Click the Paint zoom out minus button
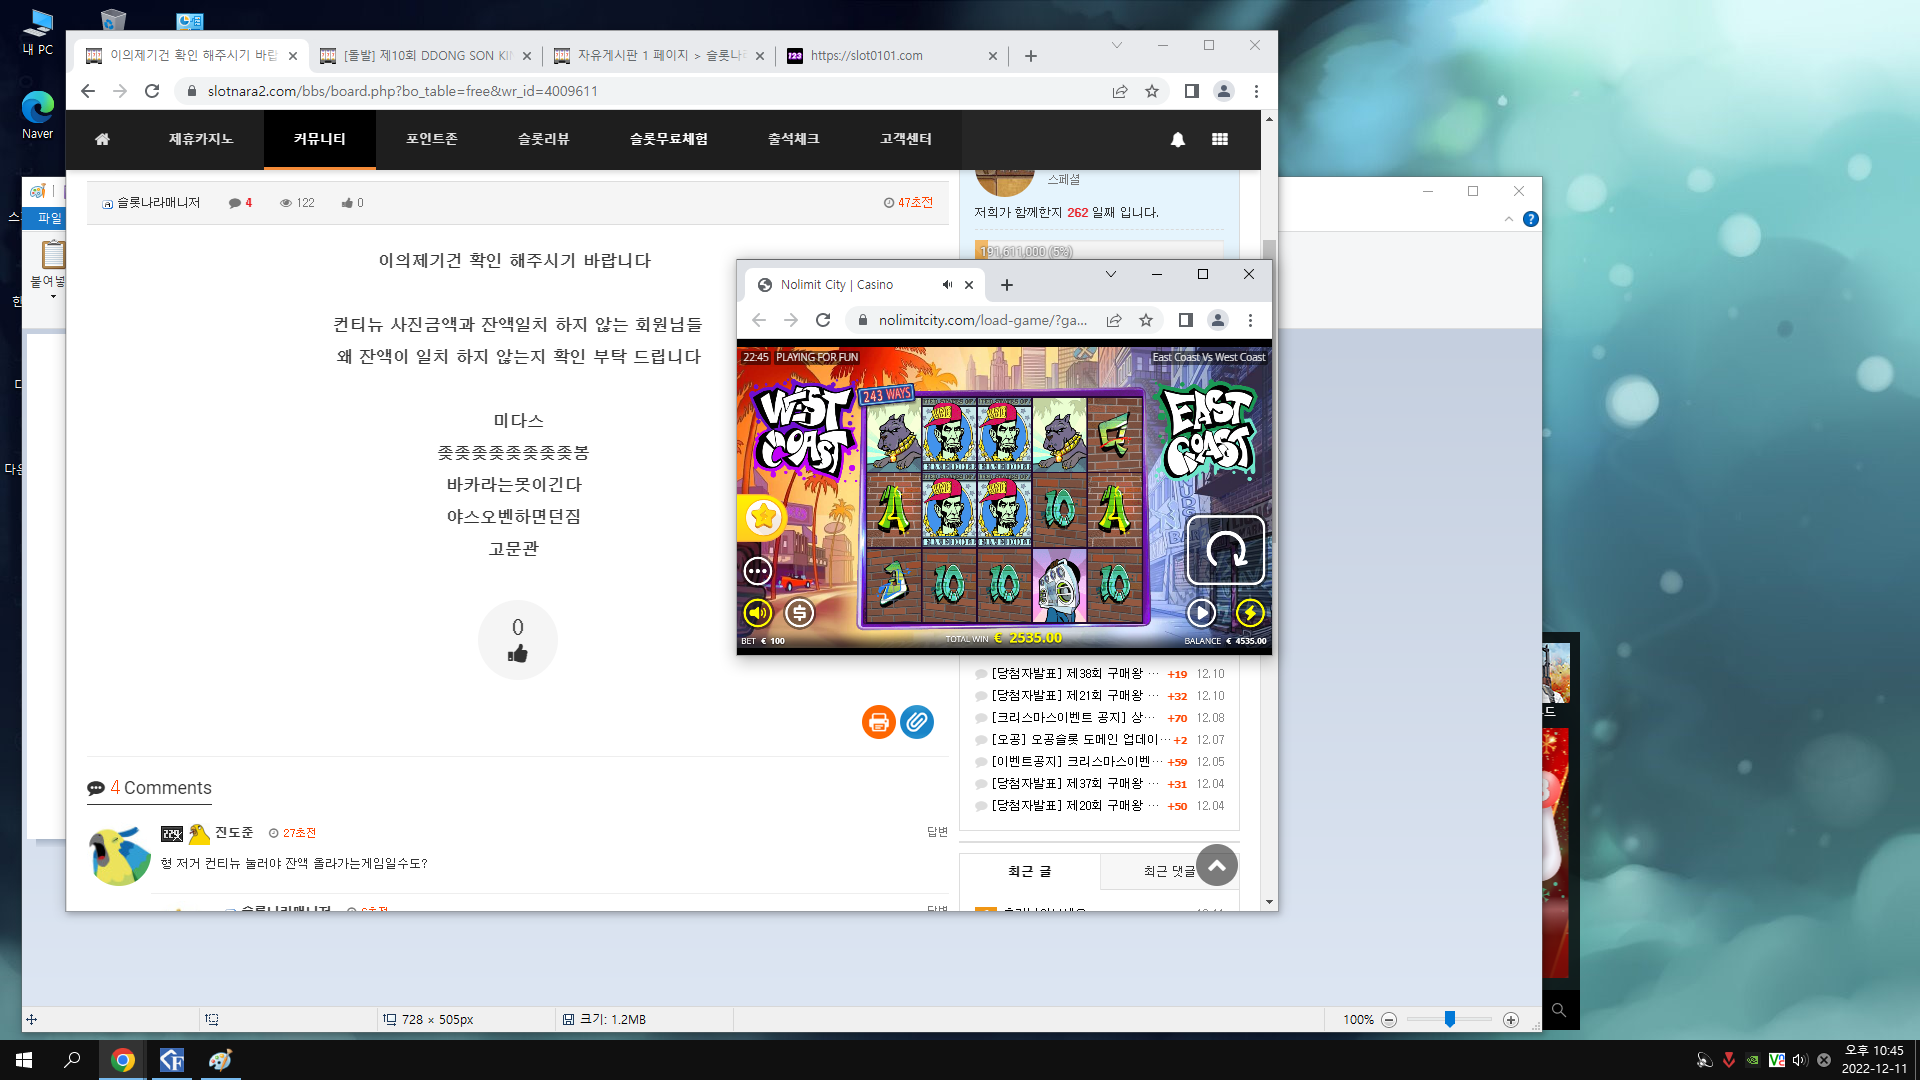The image size is (1920, 1080). point(1389,1020)
